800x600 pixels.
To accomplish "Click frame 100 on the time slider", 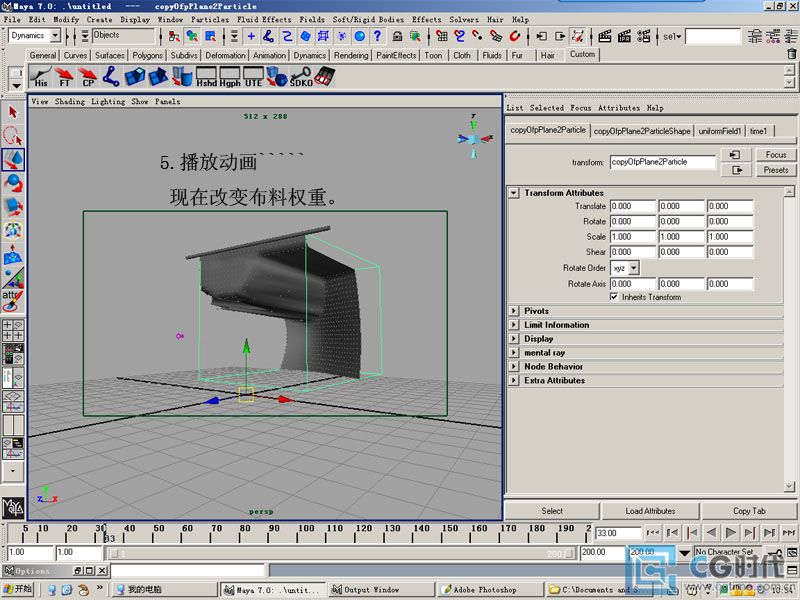I will tap(307, 533).
